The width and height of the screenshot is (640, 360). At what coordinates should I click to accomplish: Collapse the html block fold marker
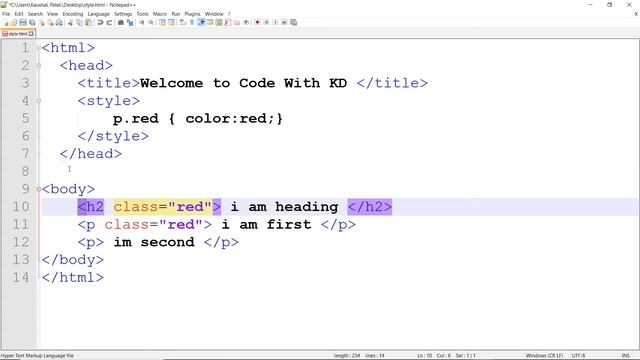click(39, 48)
